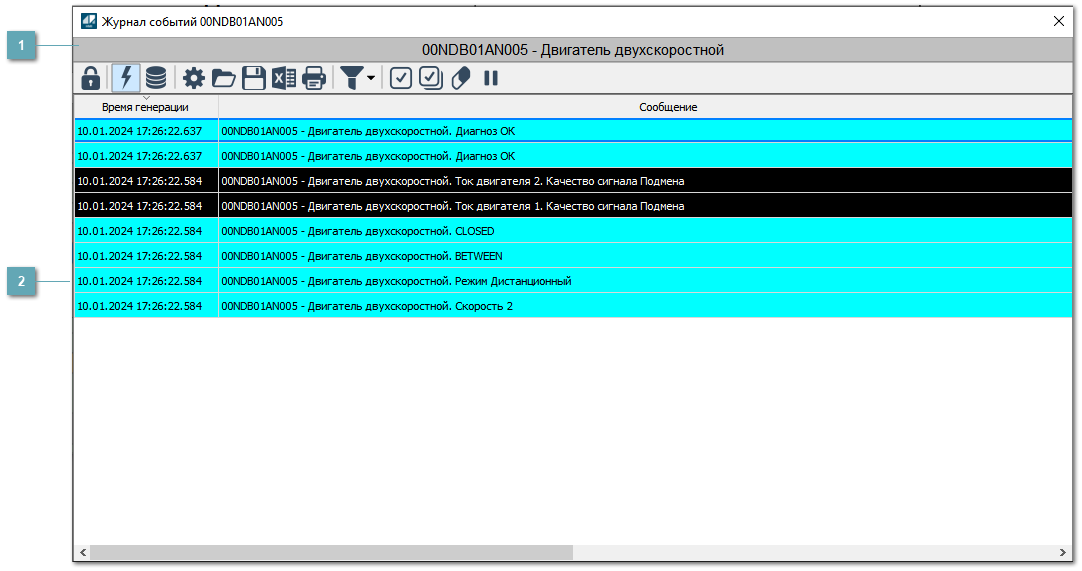1082x571 pixels.
Task: Click the eraser clear icon
Action: (460, 78)
